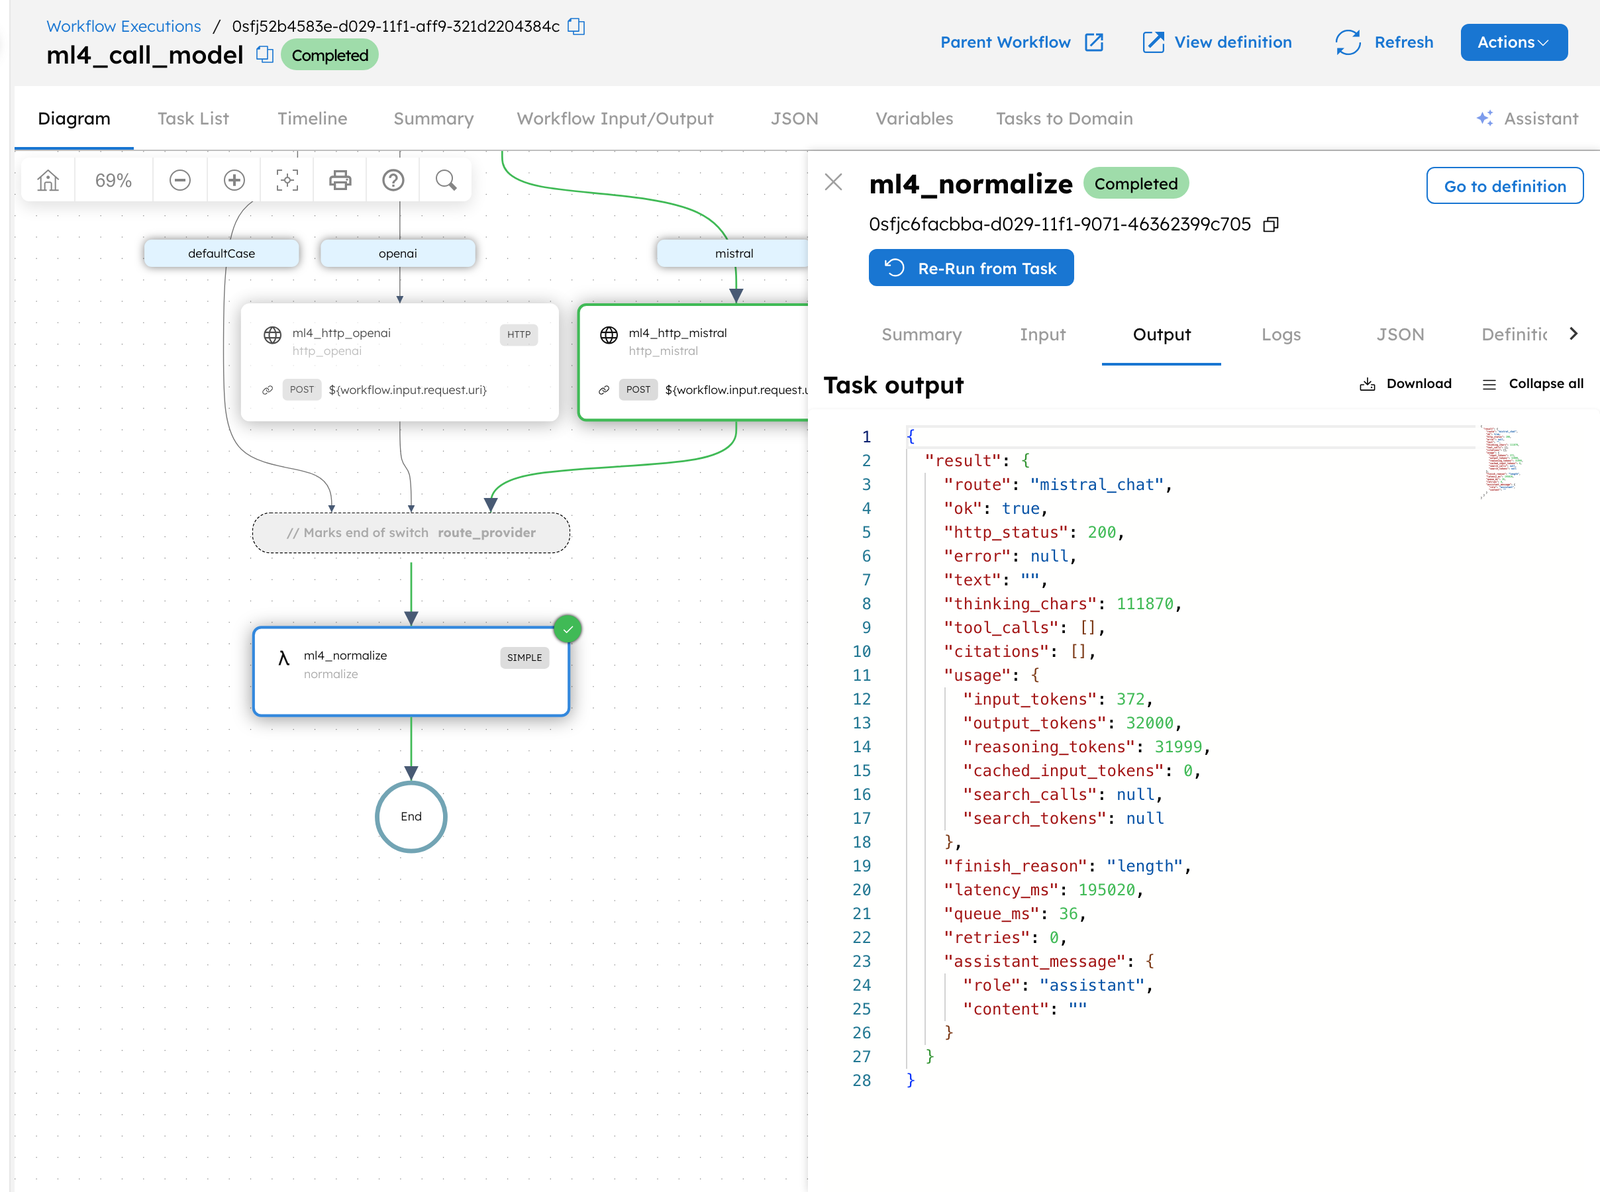This screenshot has width=1600, height=1192.
Task: Copy the workflow name ml4_call_model
Action: 264,55
